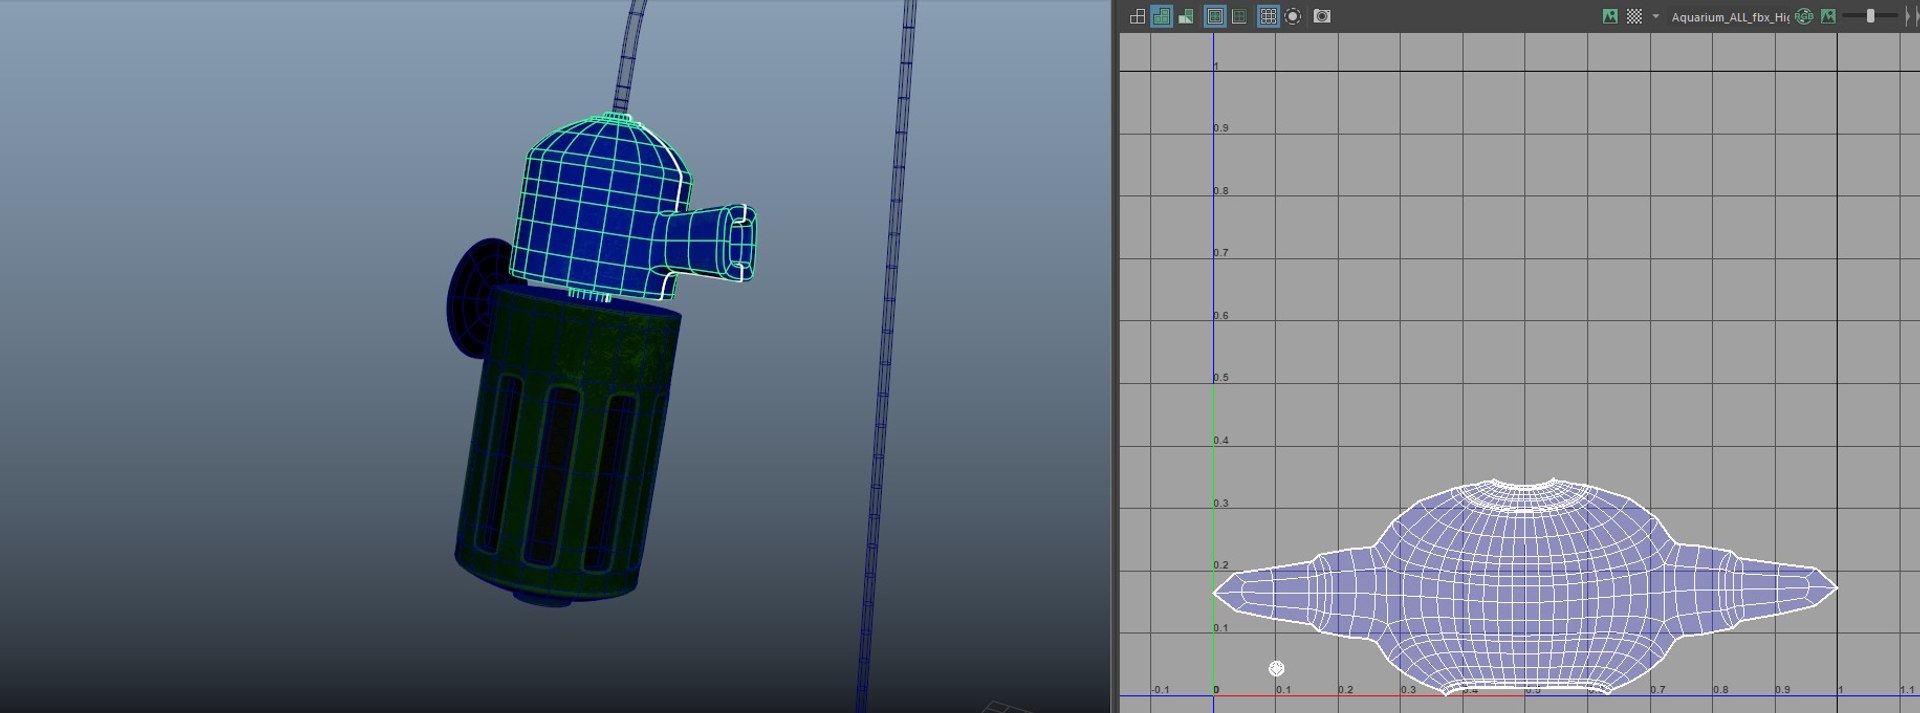Click the checkered tile pattern icon
The image size is (1920, 713).
tap(1634, 17)
